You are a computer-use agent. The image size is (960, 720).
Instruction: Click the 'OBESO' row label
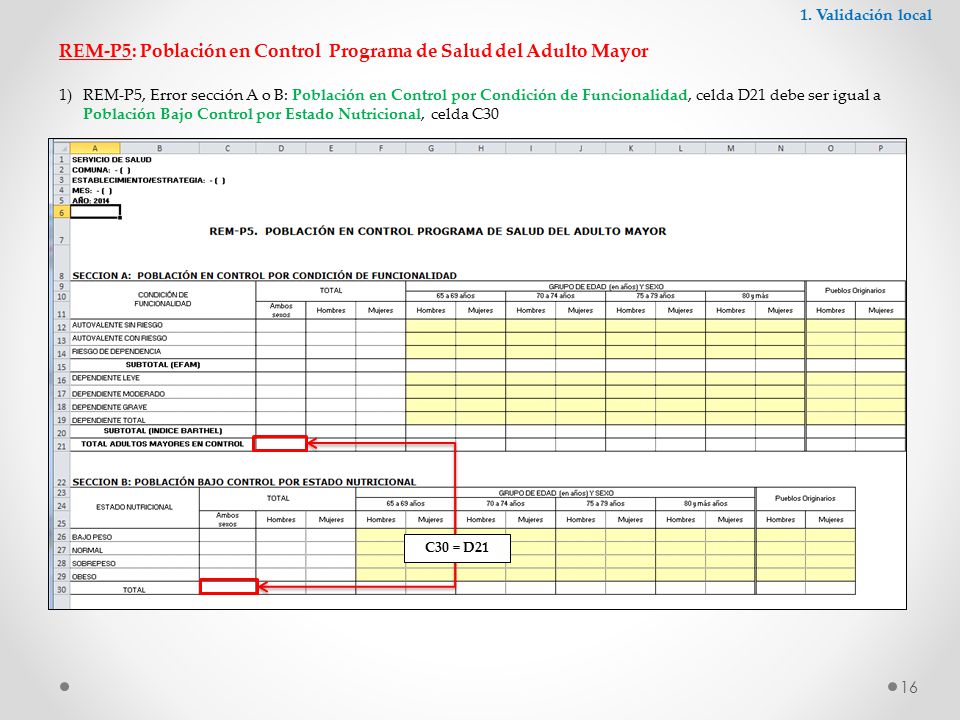[84, 577]
